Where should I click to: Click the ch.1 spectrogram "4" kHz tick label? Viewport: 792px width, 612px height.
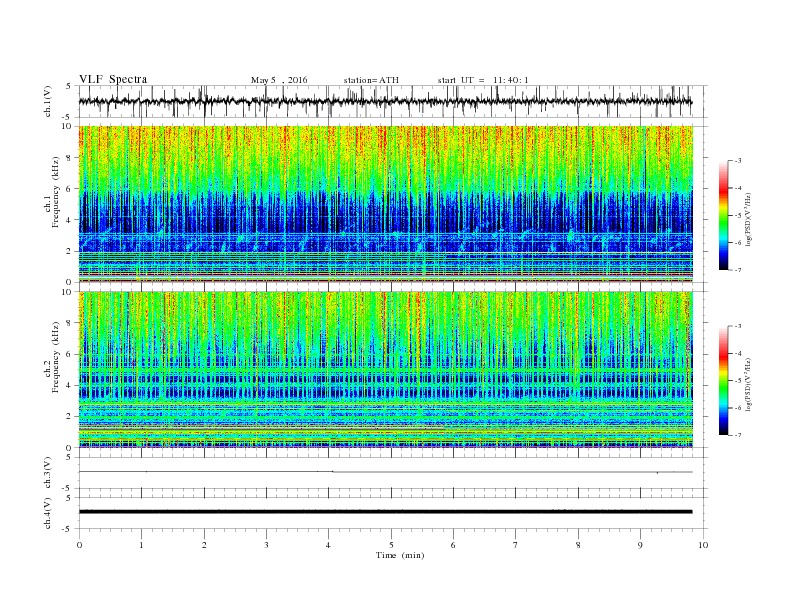coord(69,220)
